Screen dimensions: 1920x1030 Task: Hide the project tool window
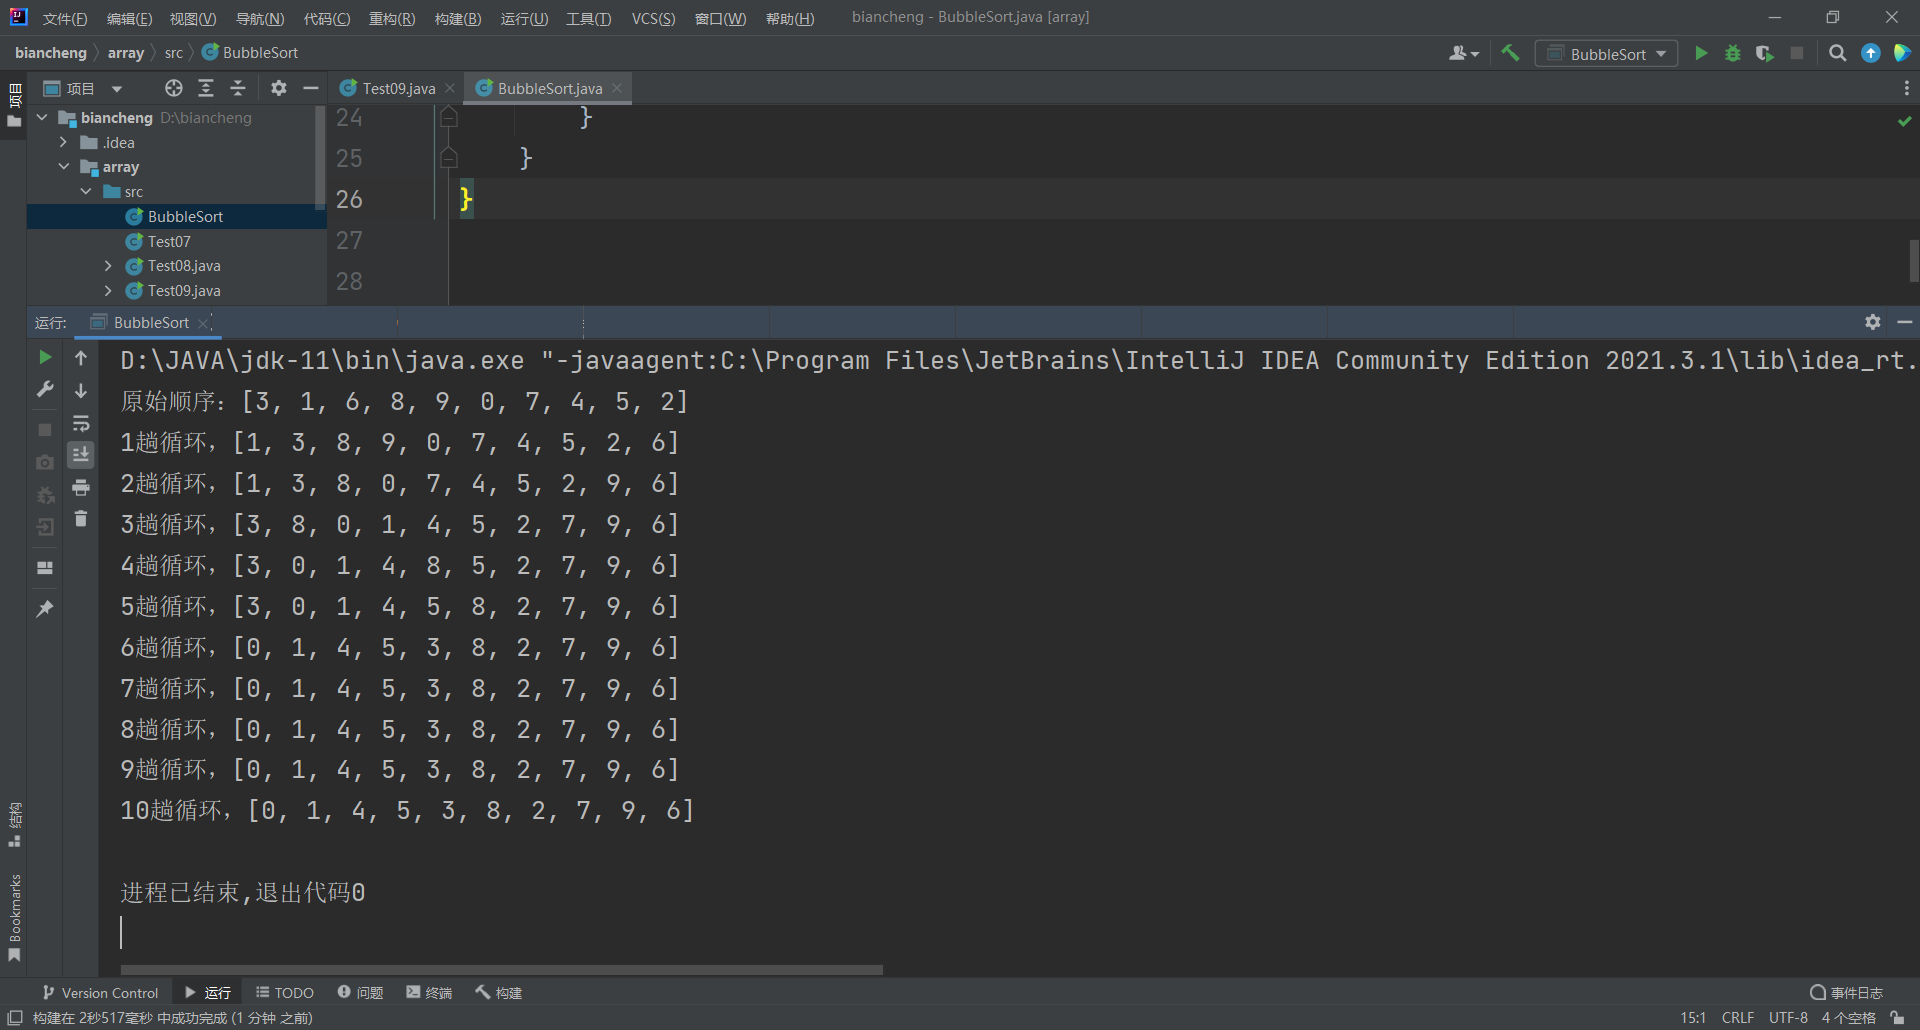point(311,88)
